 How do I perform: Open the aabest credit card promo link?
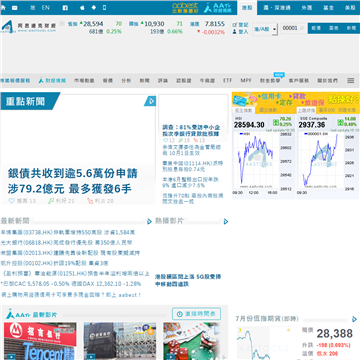pyautogui.click(x=71, y=295)
